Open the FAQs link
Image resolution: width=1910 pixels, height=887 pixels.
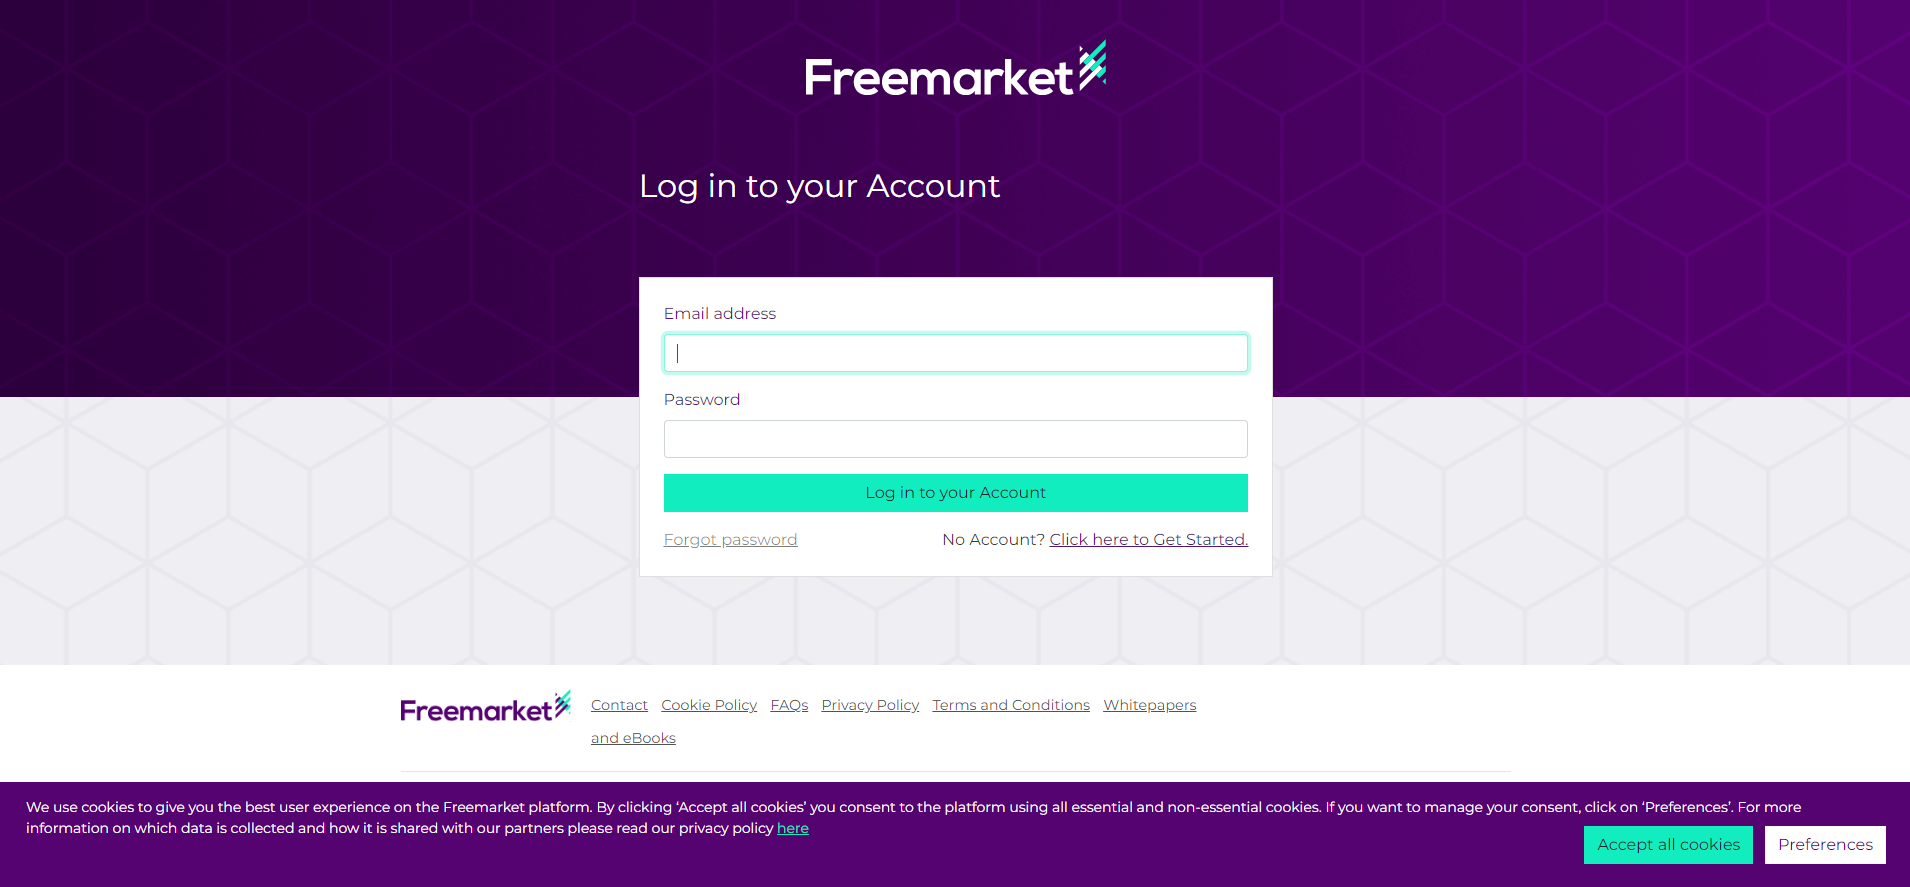click(789, 705)
